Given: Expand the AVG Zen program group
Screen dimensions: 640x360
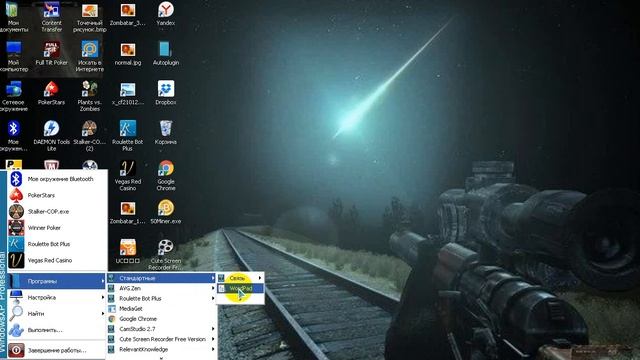Looking at the screenshot, I should click(x=161, y=288).
